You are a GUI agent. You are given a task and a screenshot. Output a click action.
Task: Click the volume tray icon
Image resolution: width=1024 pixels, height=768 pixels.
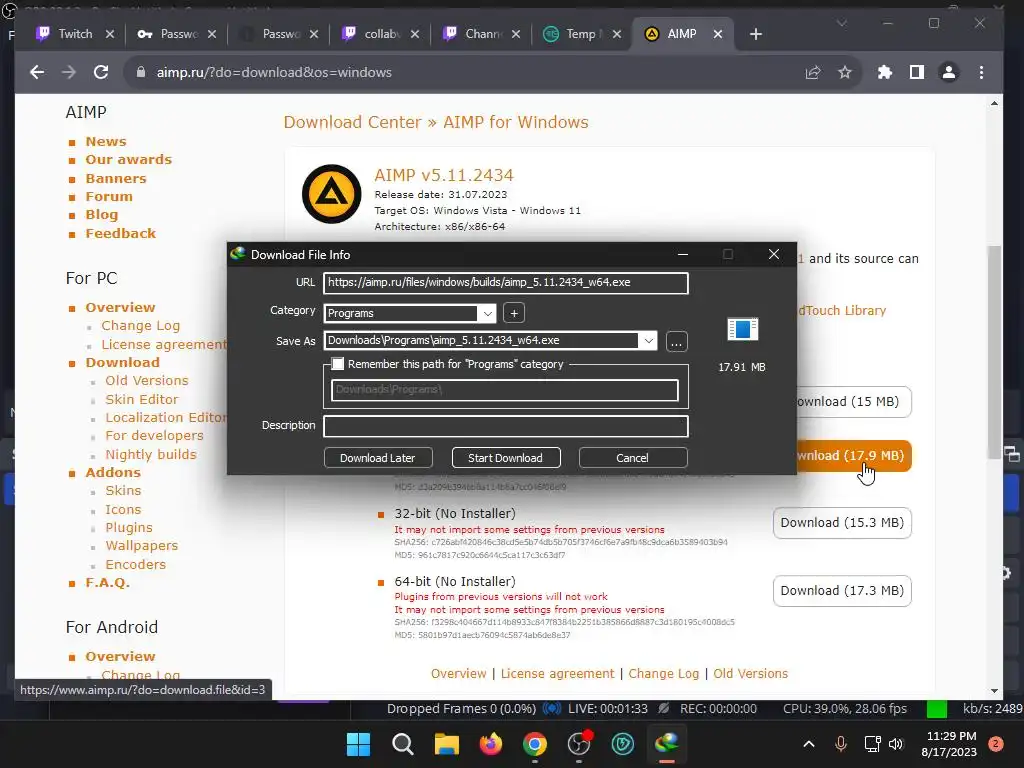click(x=896, y=744)
